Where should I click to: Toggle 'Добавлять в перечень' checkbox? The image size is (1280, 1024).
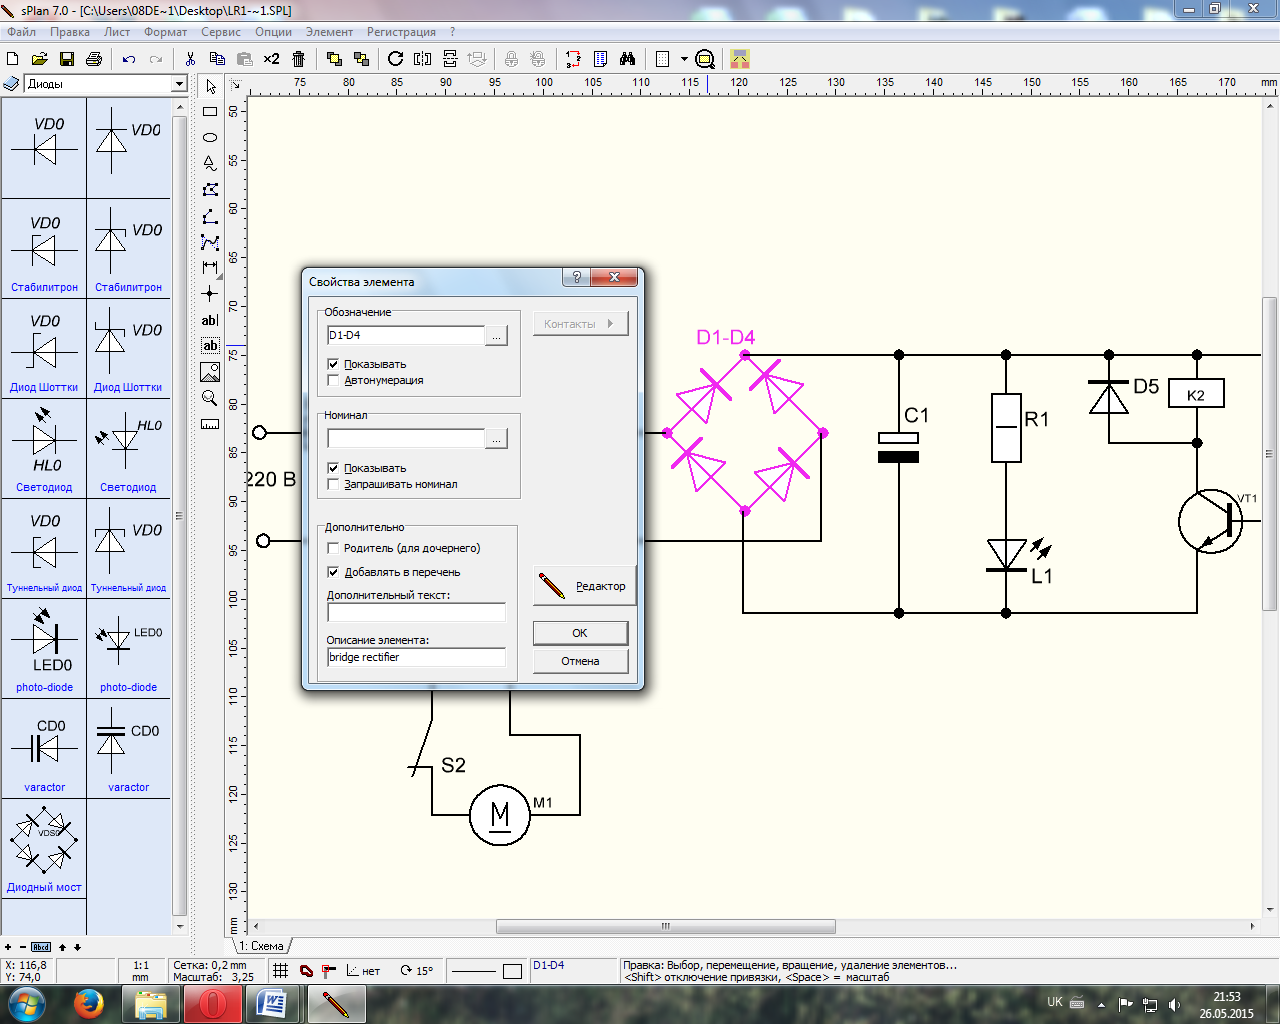333,572
